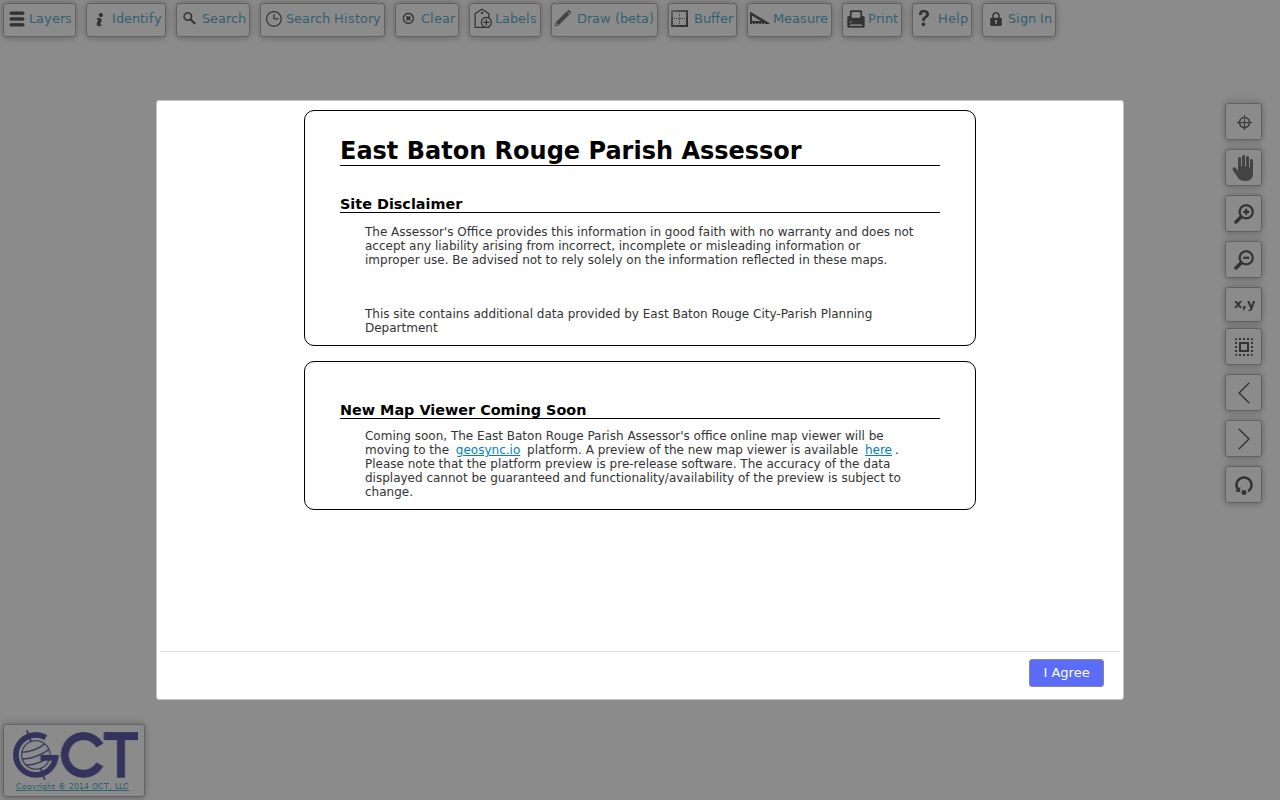This screenshot has width=1280, height=800.
Task: Select the zoom in magnifier
Action: pyautogui.click(x=1244, y=213)
